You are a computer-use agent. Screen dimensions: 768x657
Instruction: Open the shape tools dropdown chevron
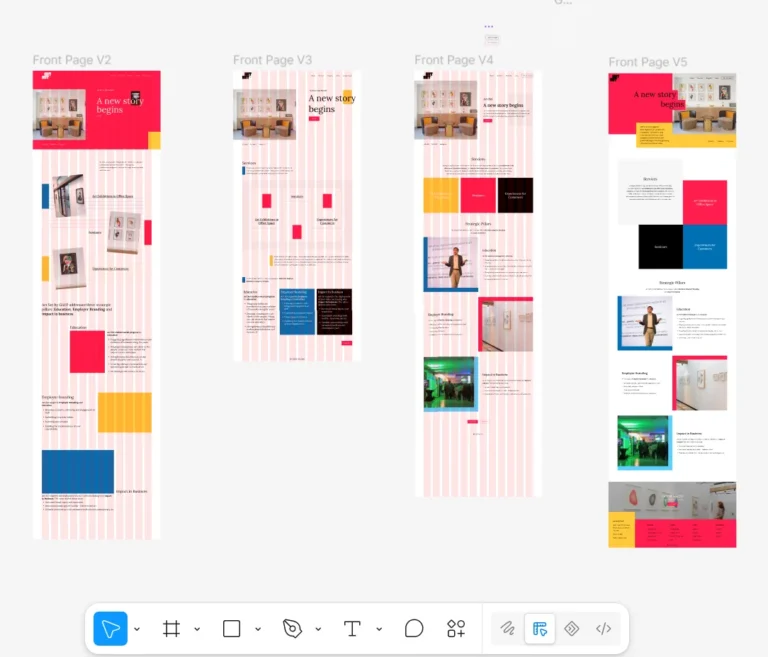tap(258, 629)
